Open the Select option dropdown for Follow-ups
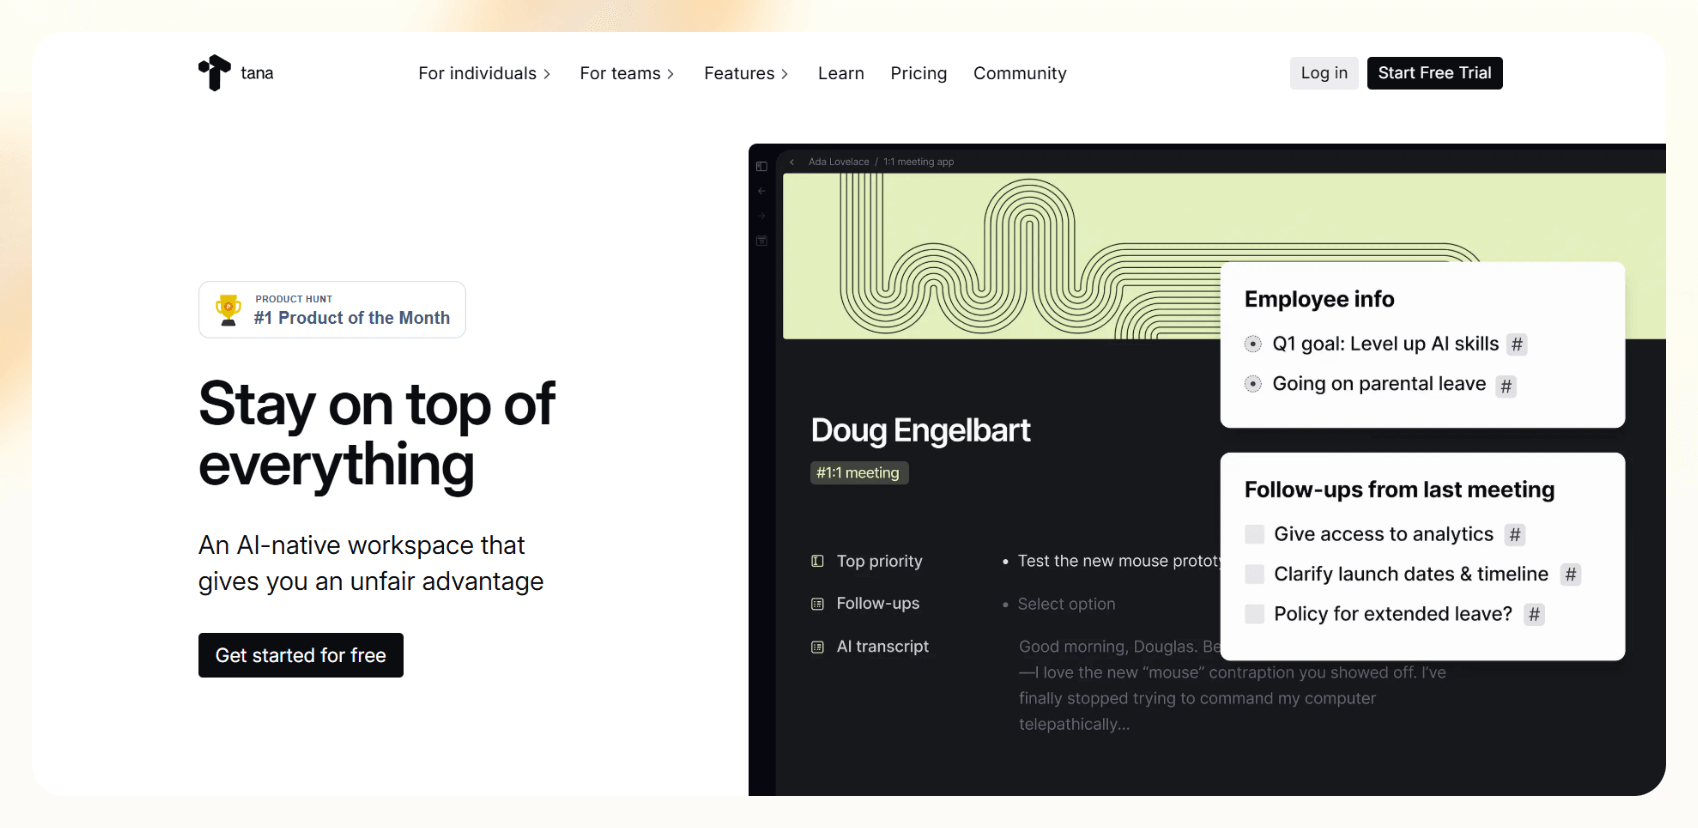 pos(1066,604)
